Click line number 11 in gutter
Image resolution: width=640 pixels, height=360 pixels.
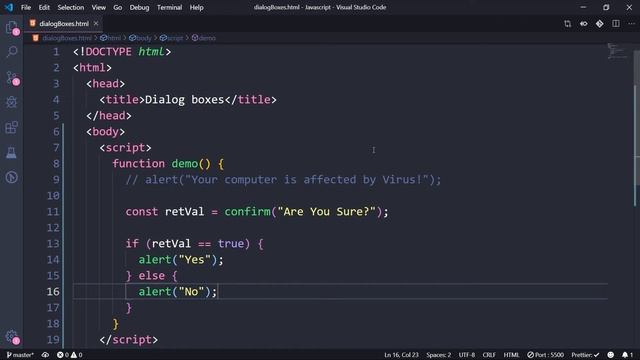coord(53,211)
